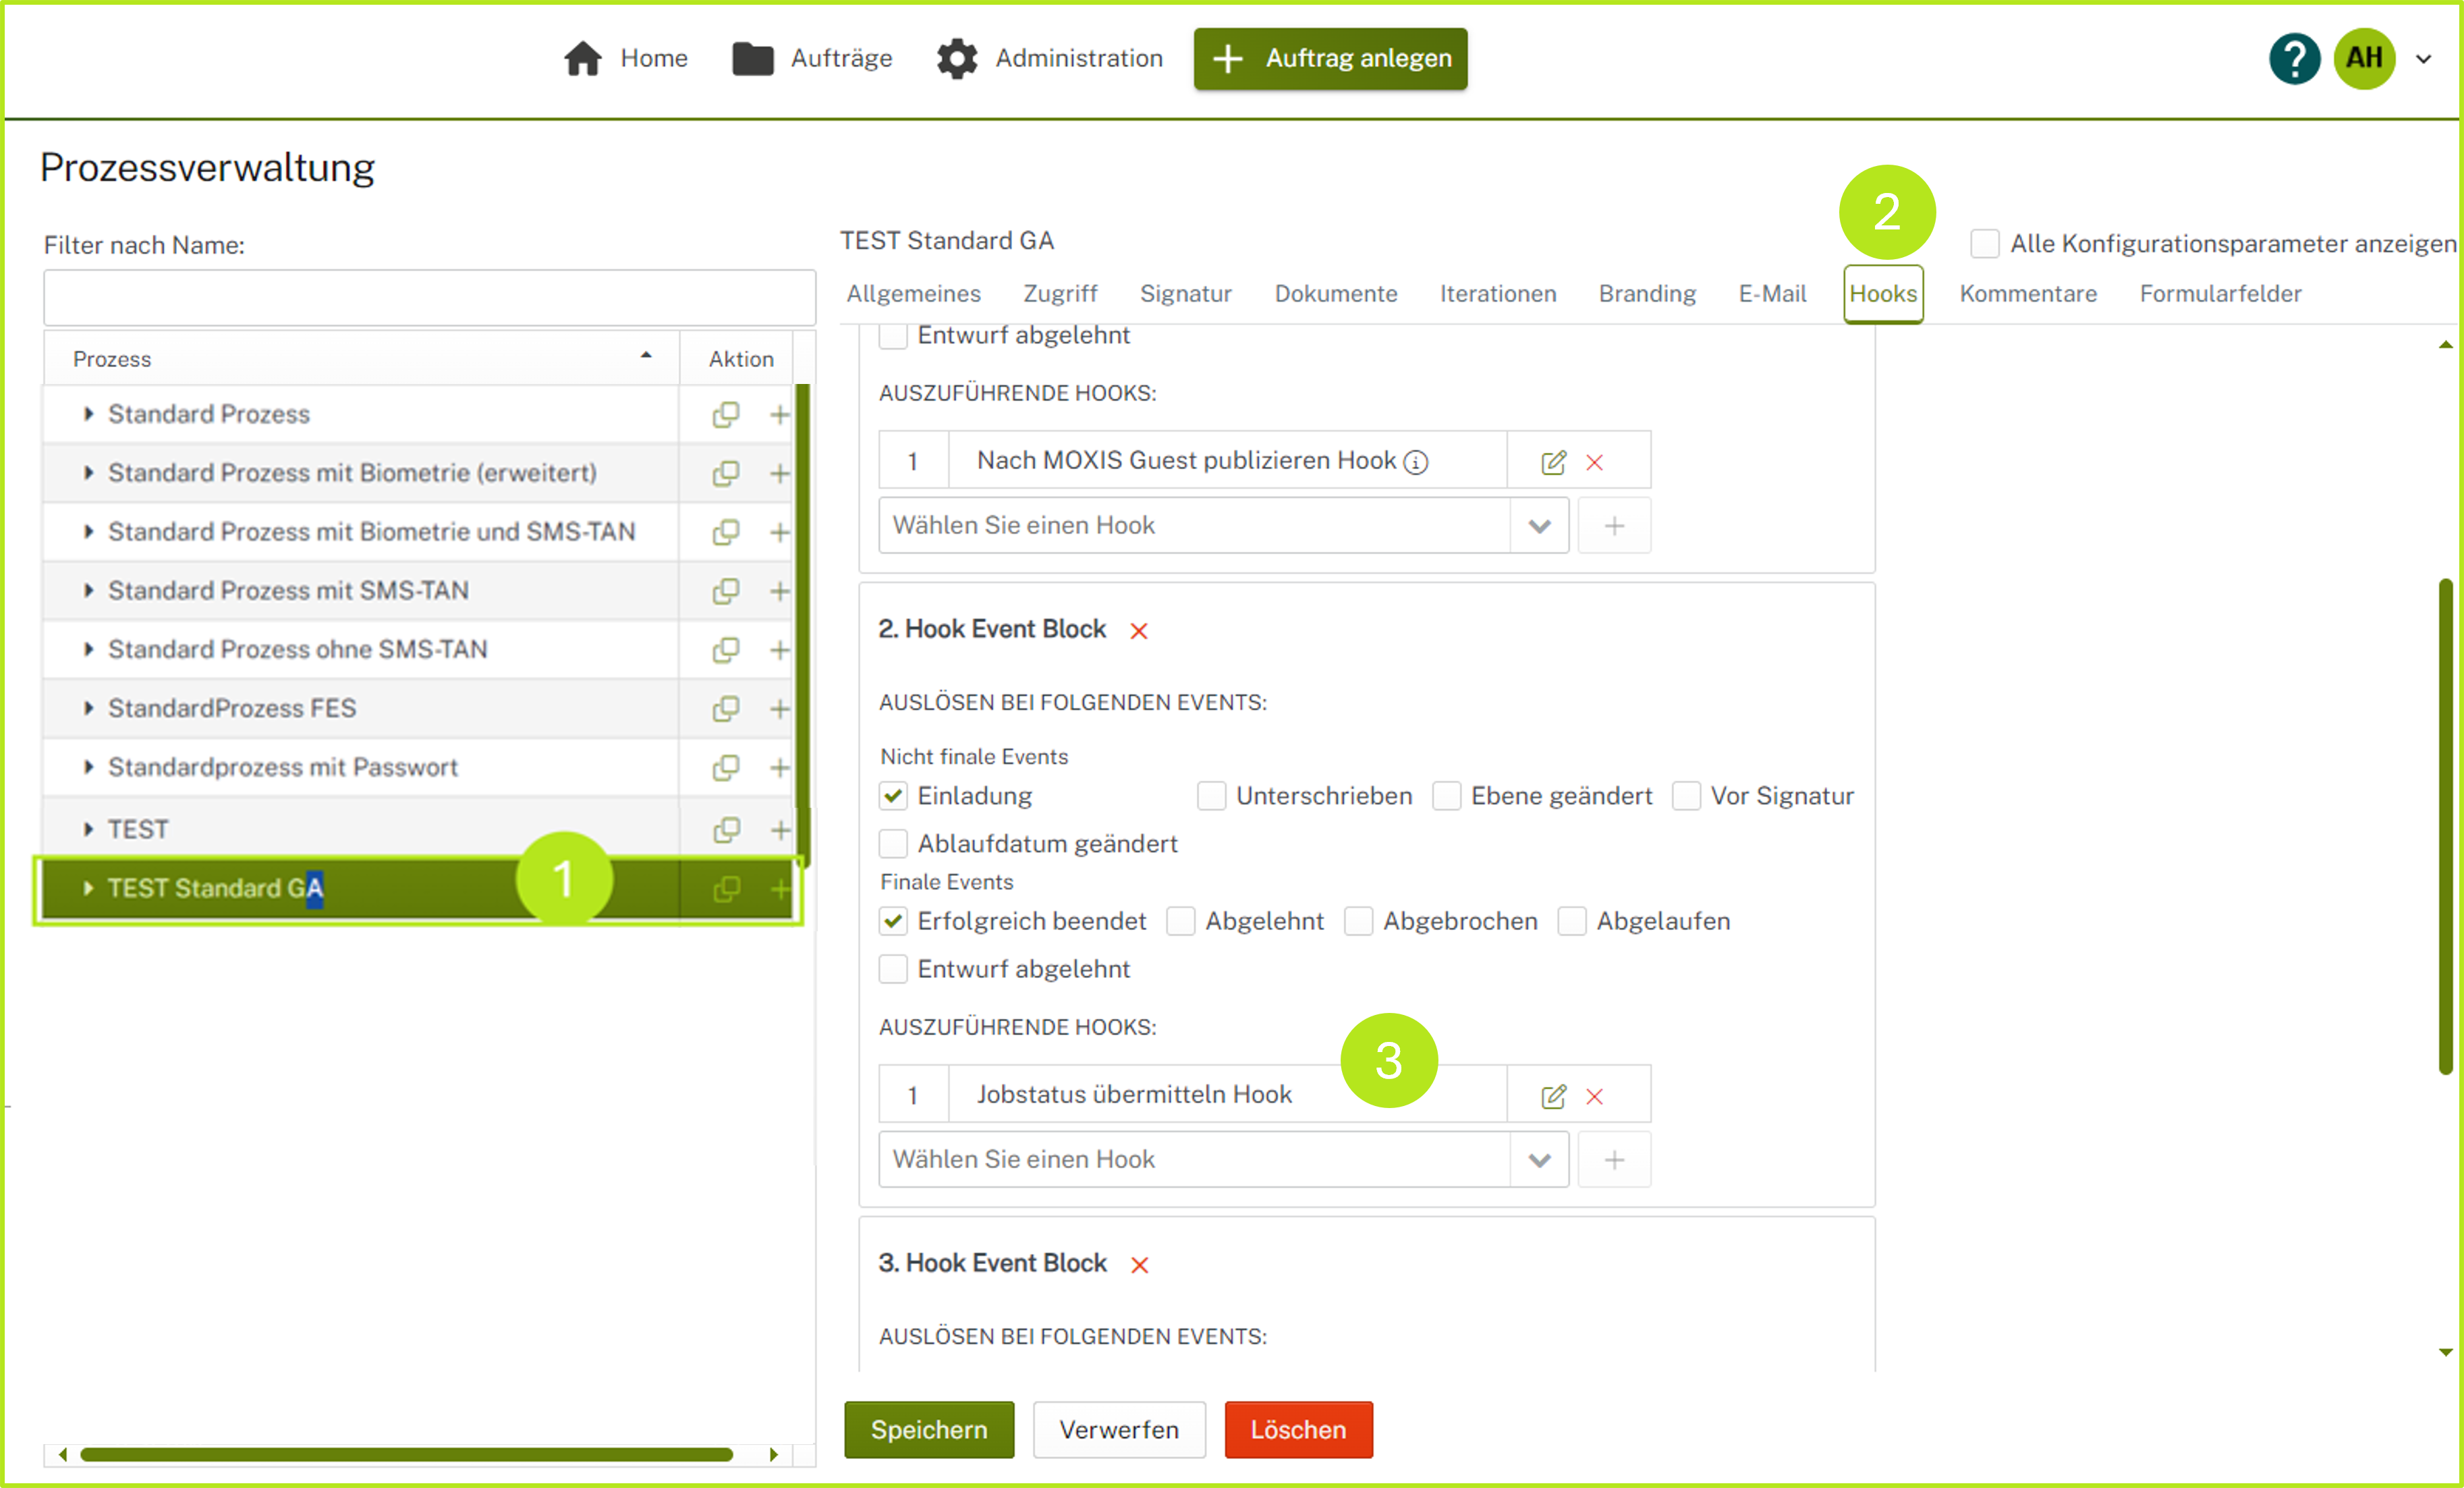Click the plus icon beside TEST process

pos(780,828)
